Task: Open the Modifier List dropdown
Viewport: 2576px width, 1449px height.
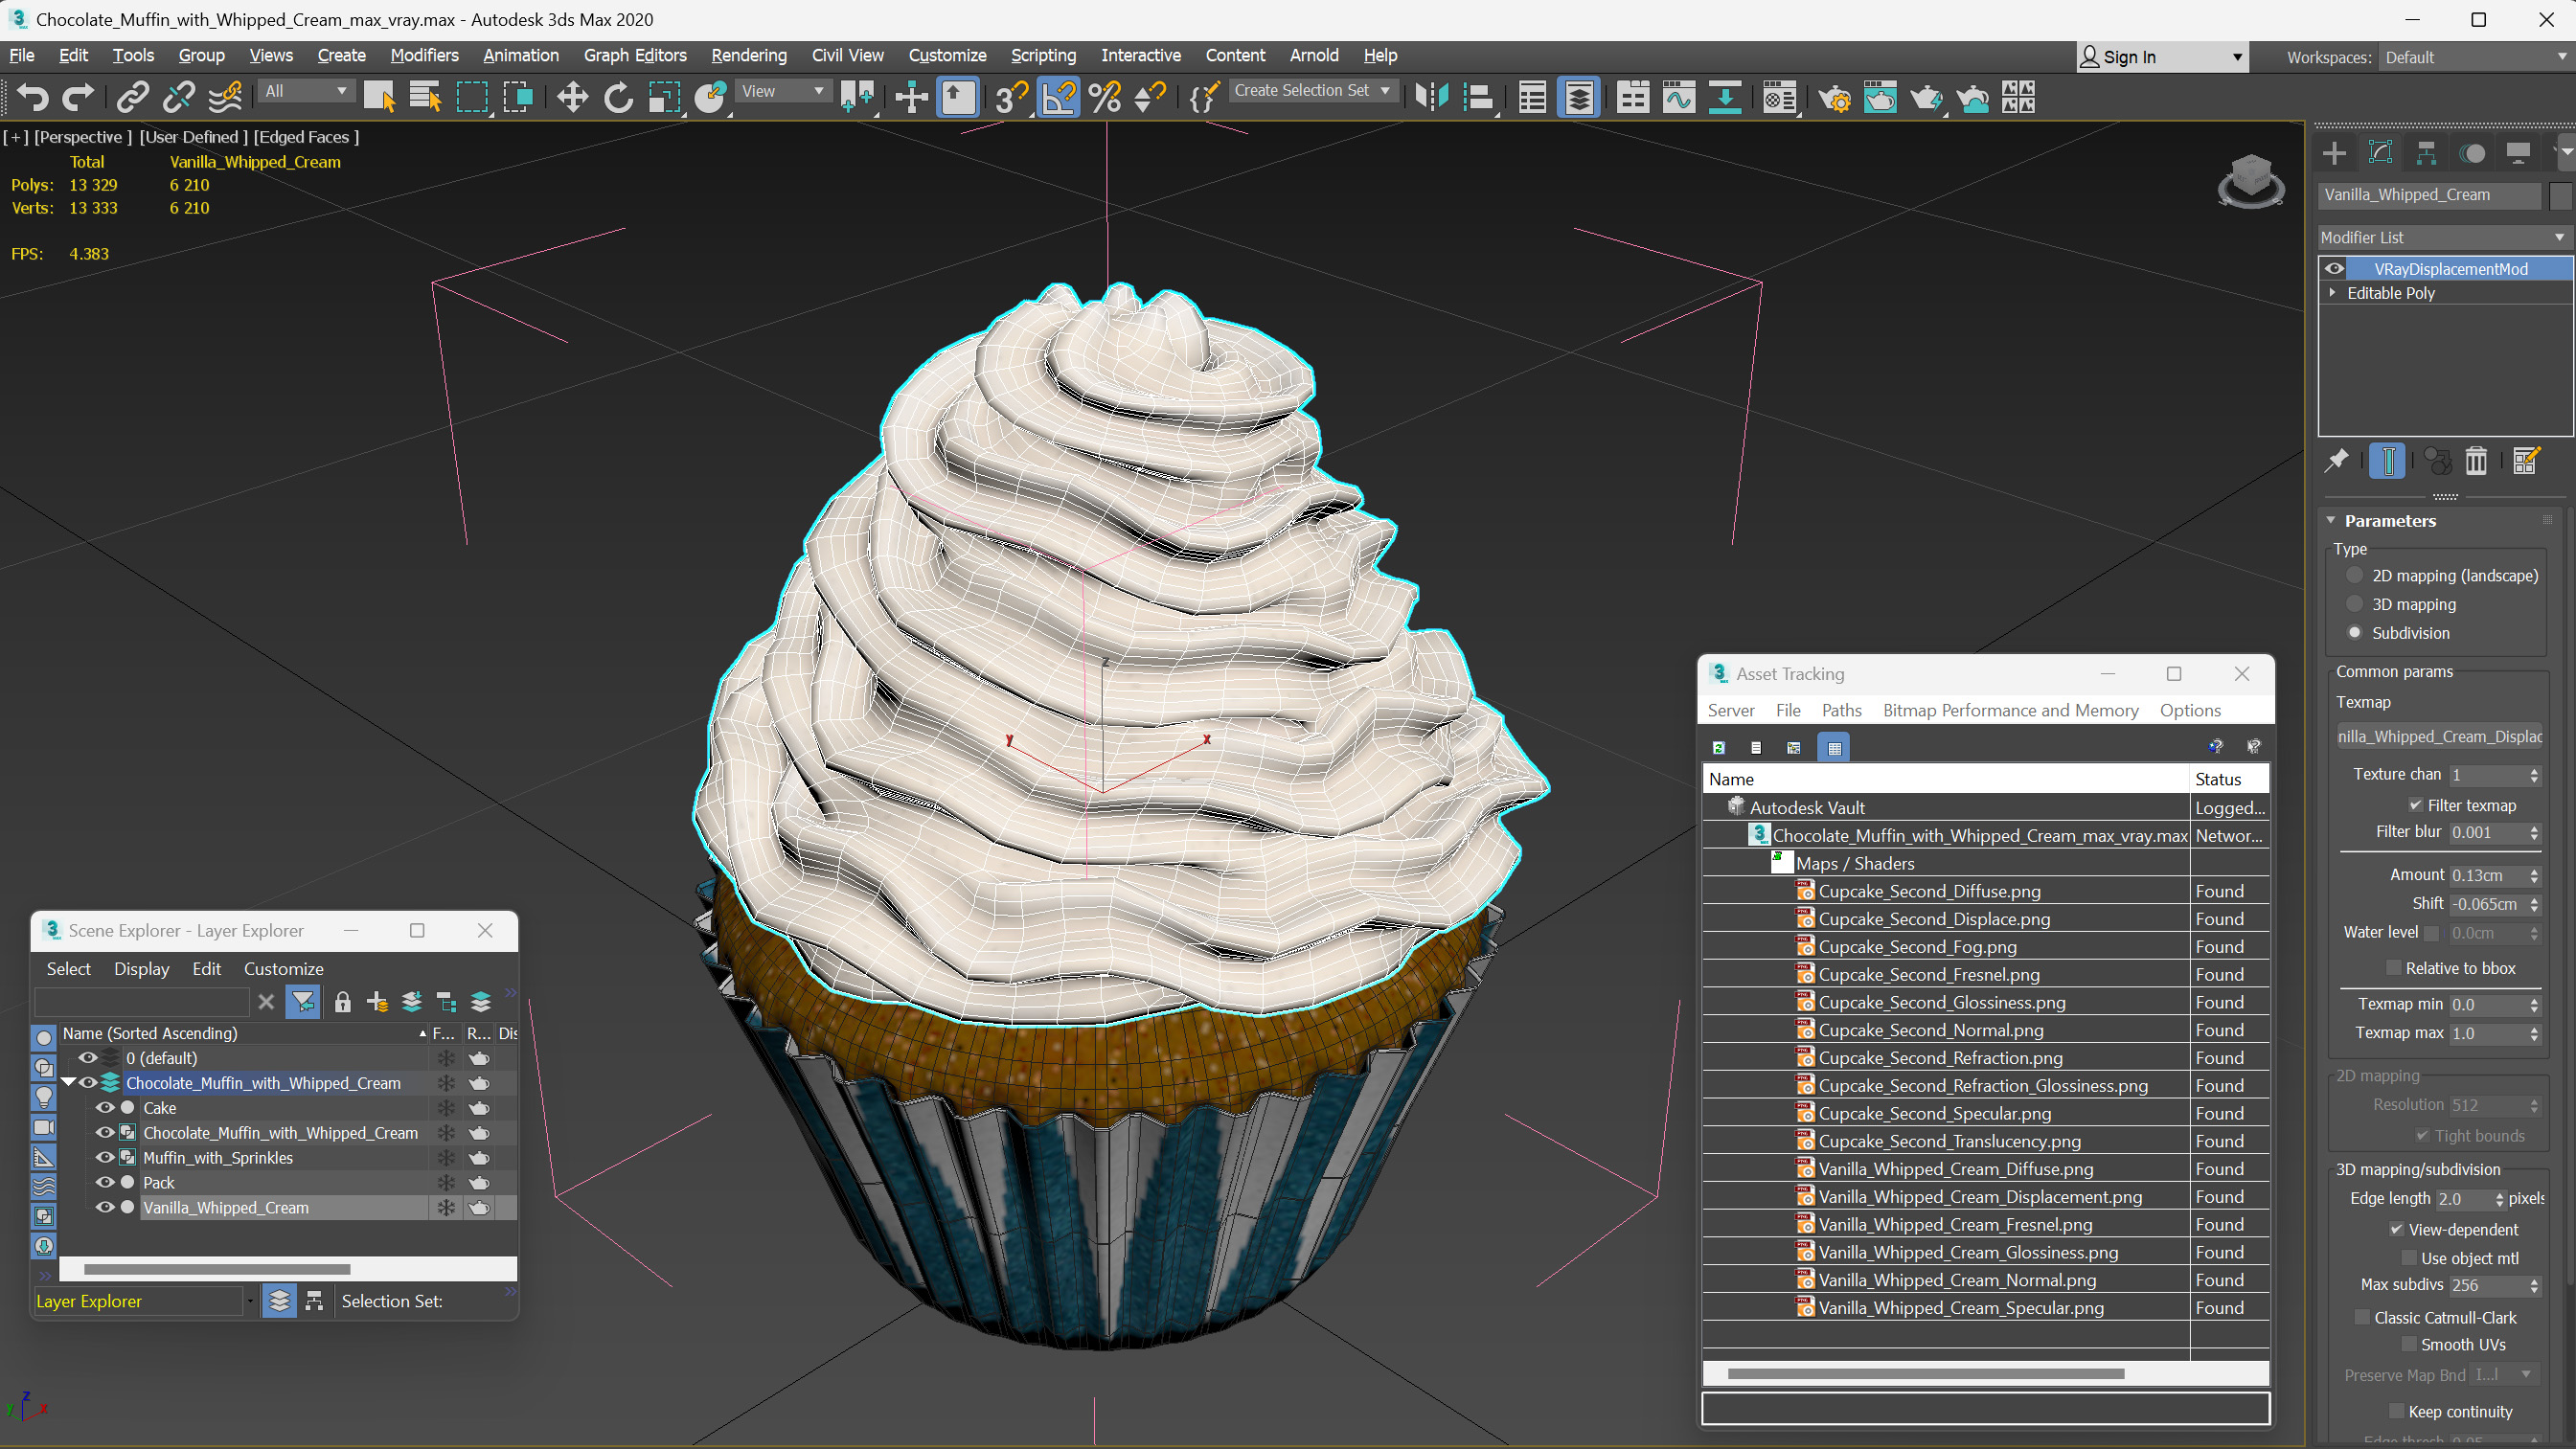Action: [x=2444, y=237]
